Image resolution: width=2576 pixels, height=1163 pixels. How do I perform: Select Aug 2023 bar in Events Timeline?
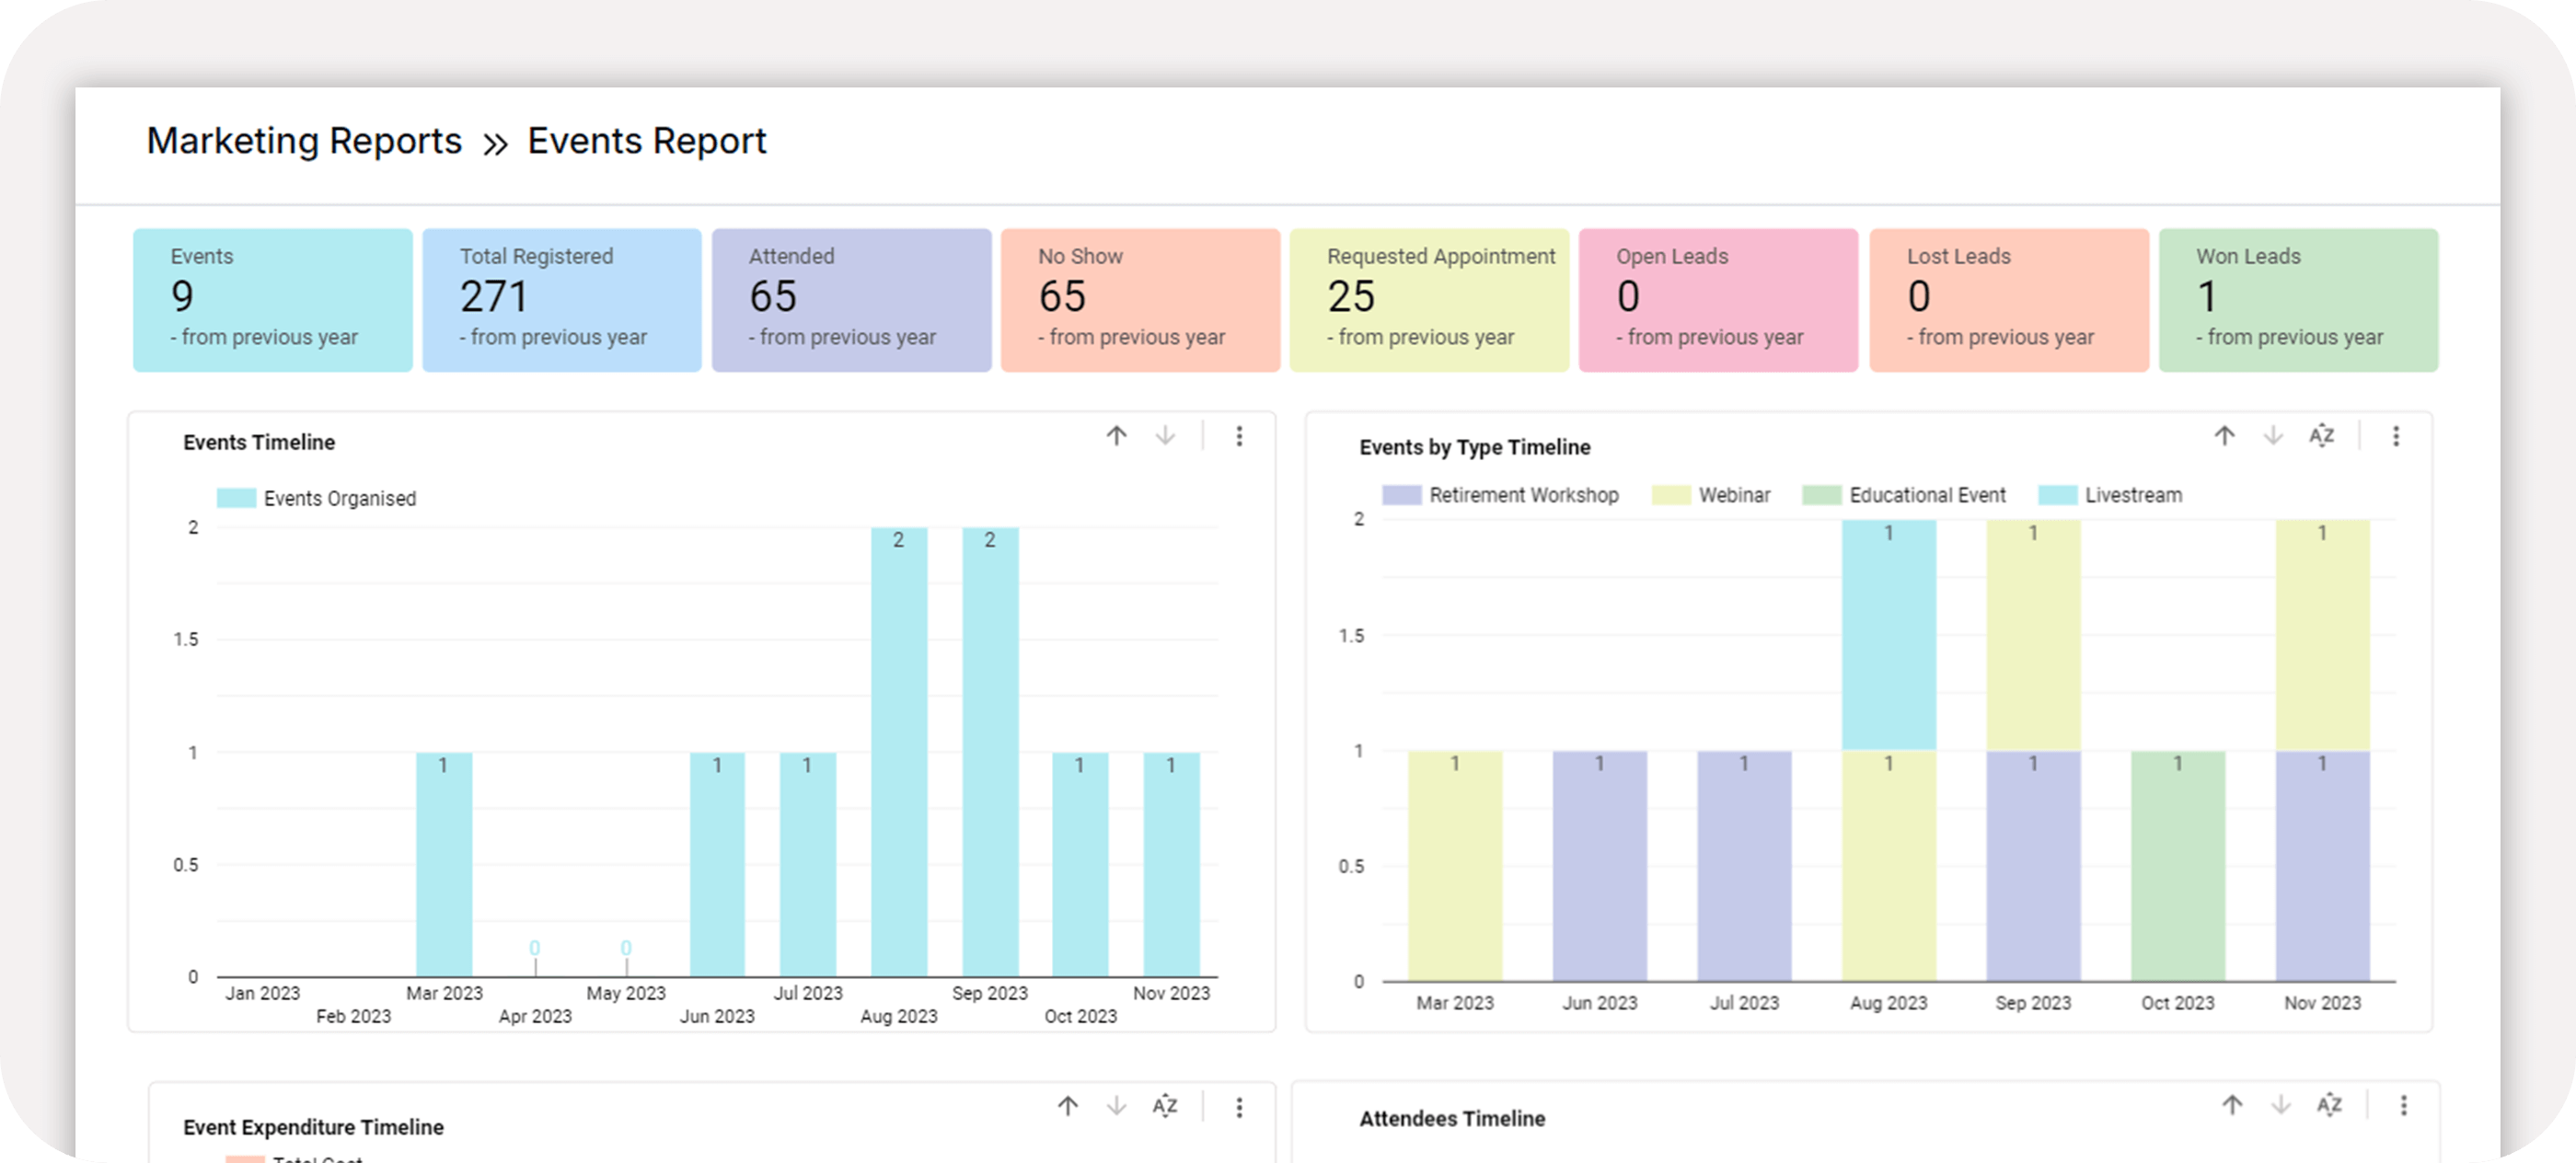[x=899, y=752]
